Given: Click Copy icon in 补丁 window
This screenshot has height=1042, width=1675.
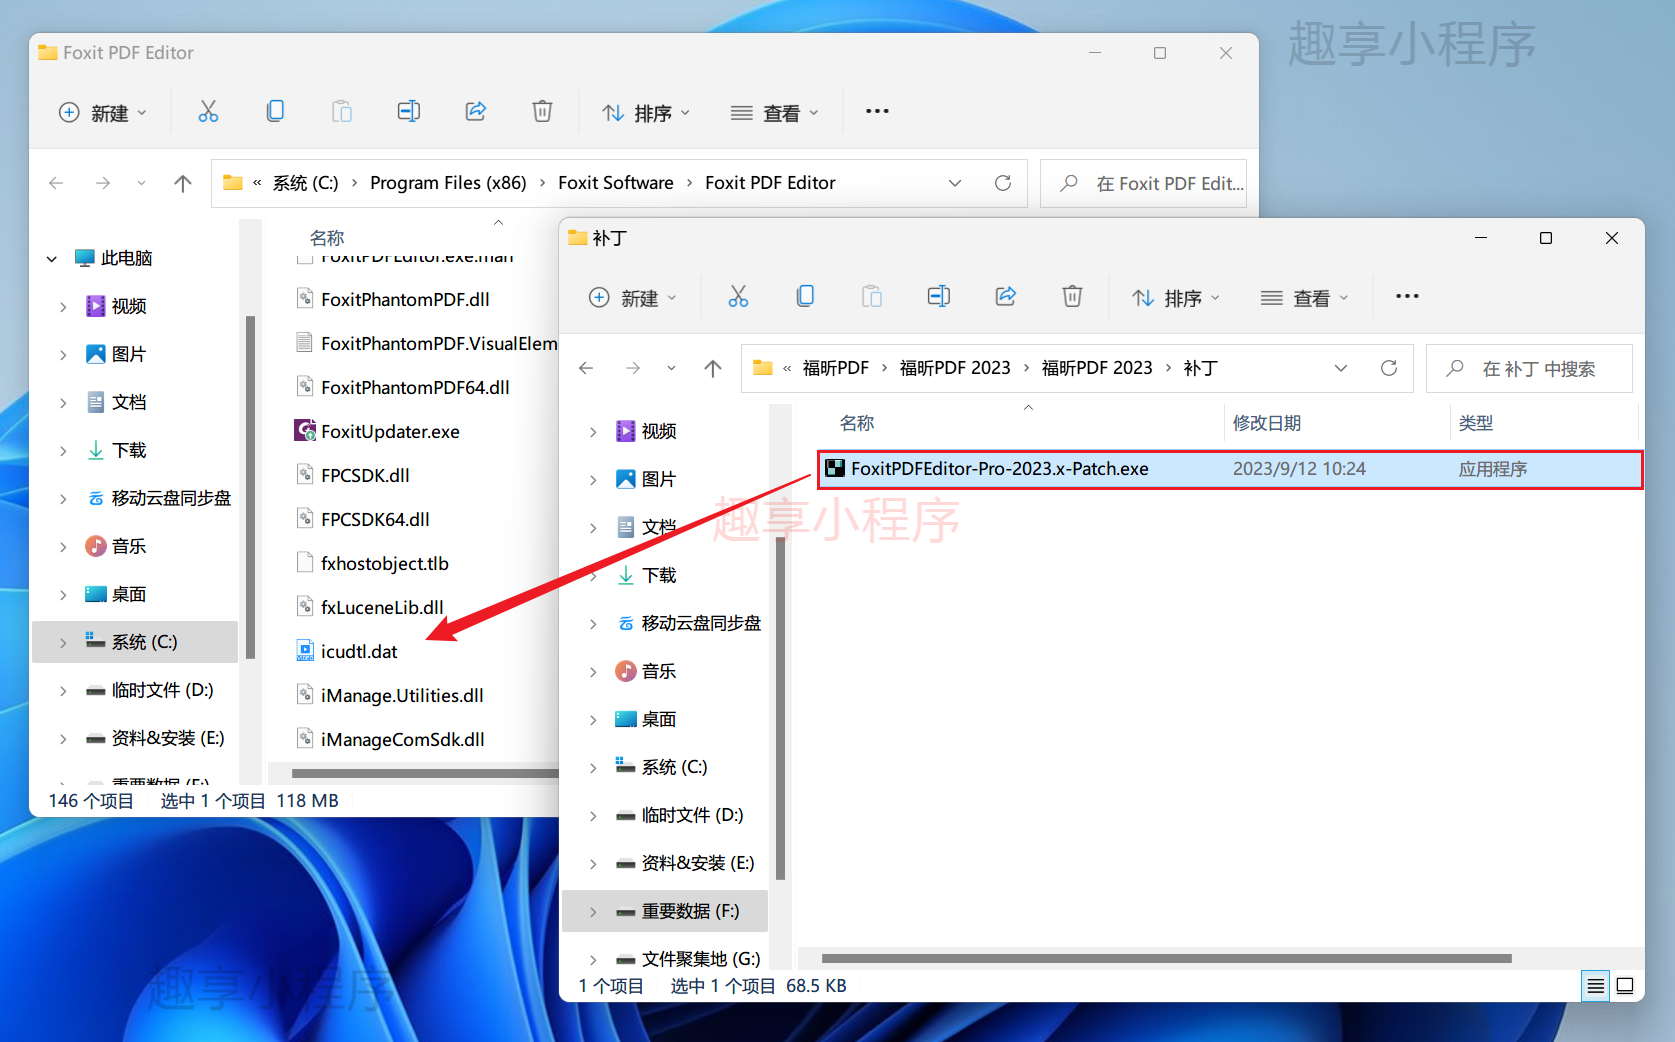Looking at the screenshot, I should (805, 296).
